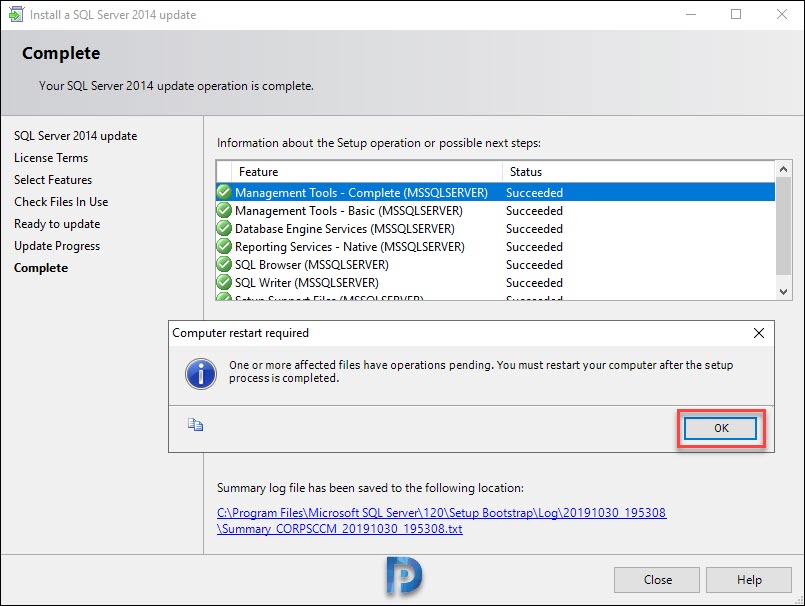
Task: Click Succeeded status for SQL Browser
Action: [x=534, y=265]
